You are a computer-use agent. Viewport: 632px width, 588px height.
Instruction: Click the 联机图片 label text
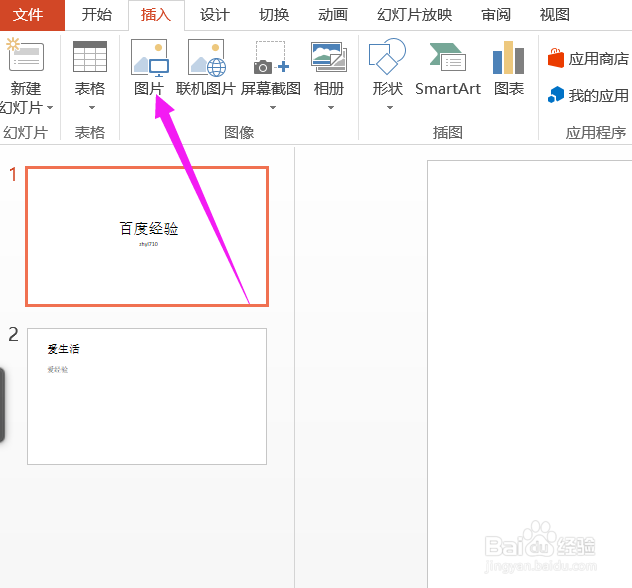[206, 89]
